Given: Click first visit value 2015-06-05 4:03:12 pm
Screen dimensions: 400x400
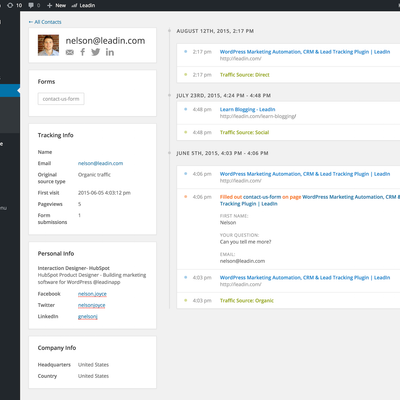Looking at the screenshot, I should (x=104, y=193).
